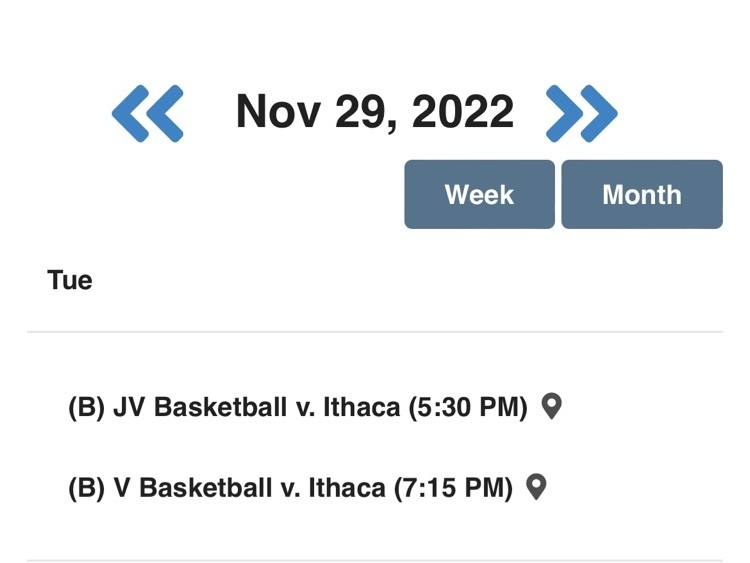Navigate back from Nov 29 using blue chevrons
750x563 pixels.
click(147, 113)
